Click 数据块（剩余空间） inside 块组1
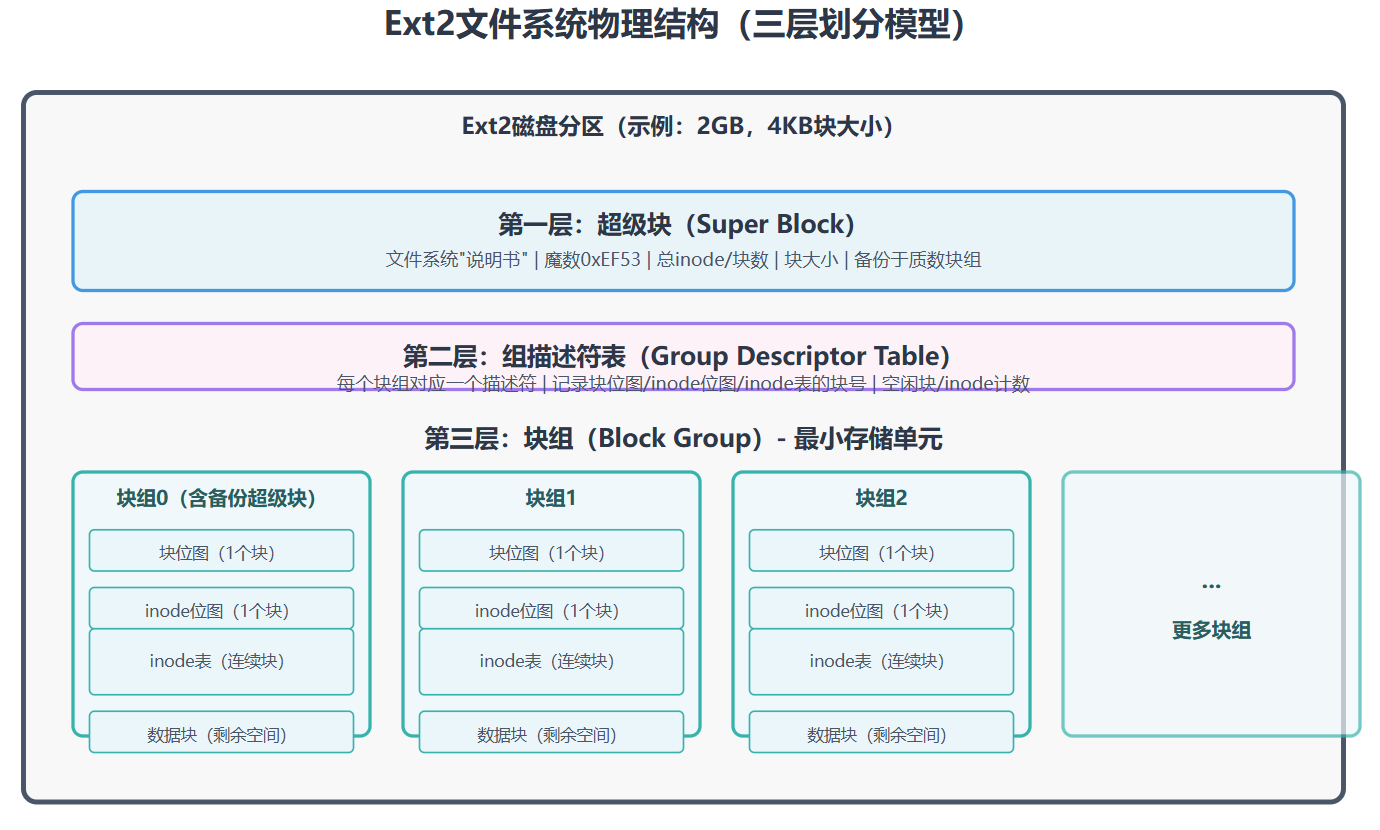Viewport: 1380px width, 830px height. [x=551, y=732]
